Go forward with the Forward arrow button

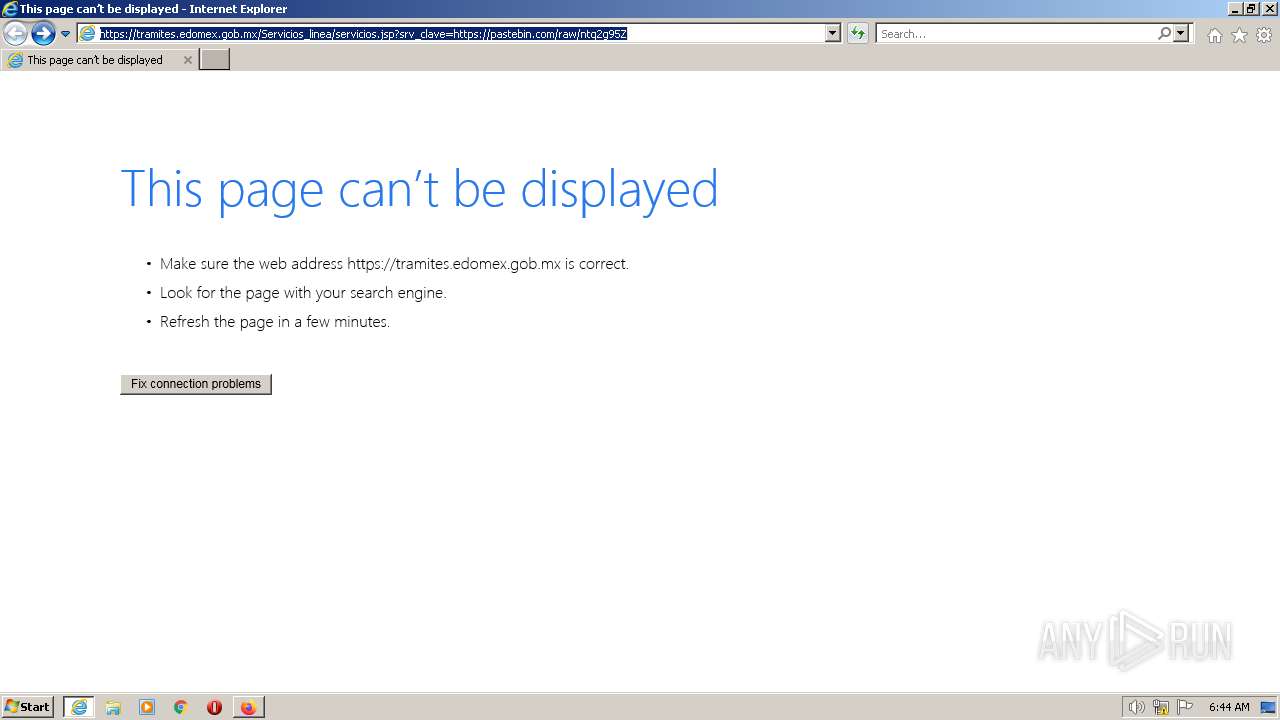point(42,34)
